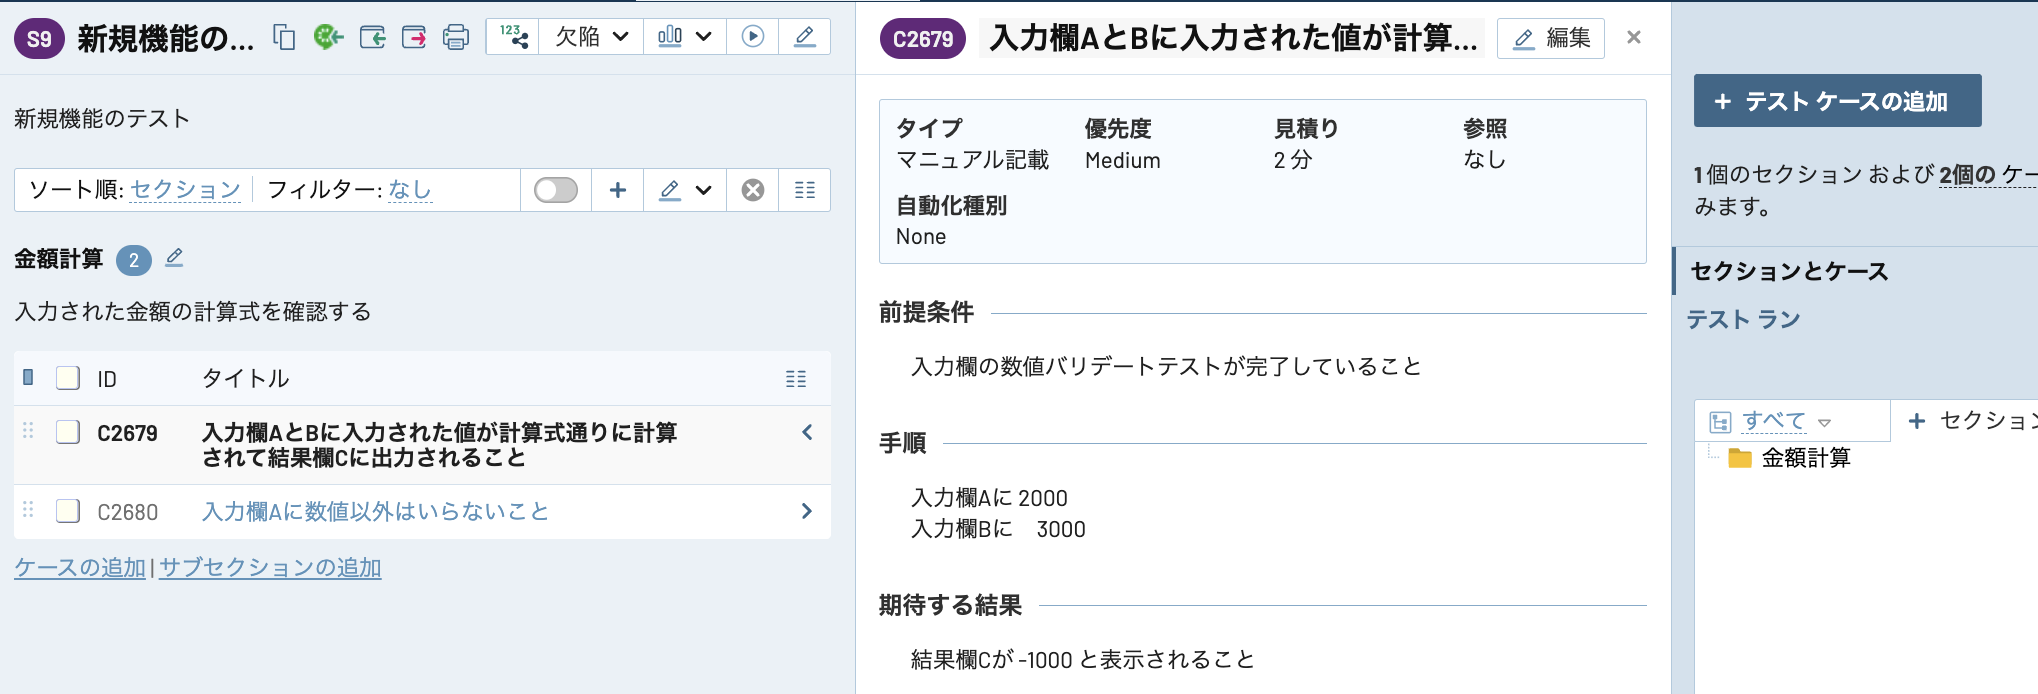Click the tree view icon beside すべて

(1720, 422)
